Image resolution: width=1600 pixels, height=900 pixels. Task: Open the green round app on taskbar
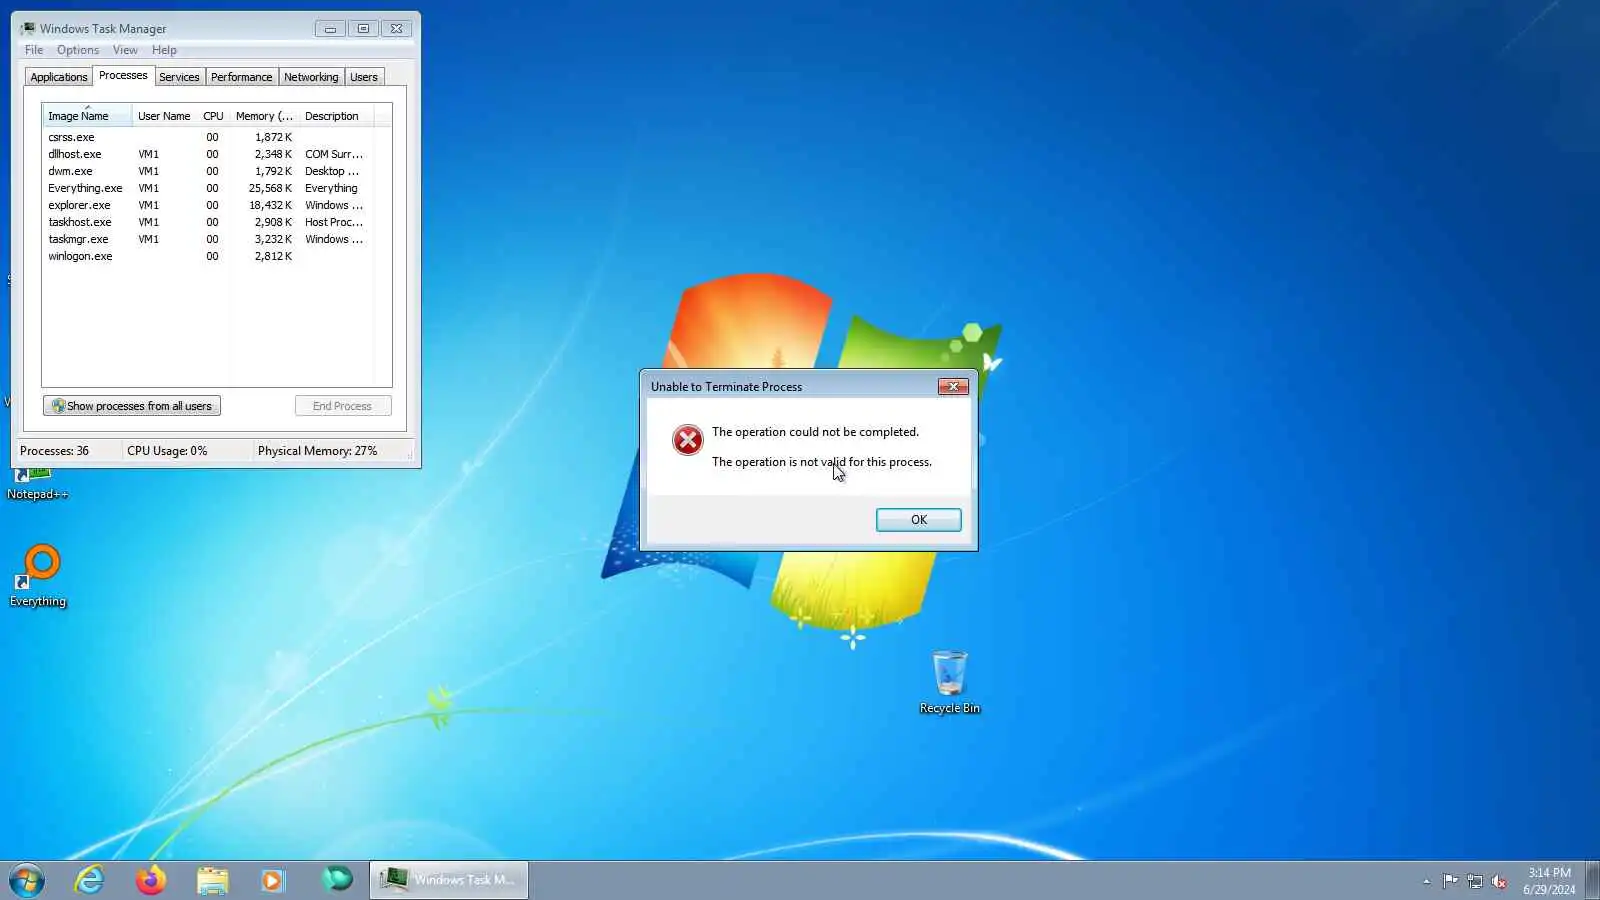pyautogui.click(x=337, y=880)
